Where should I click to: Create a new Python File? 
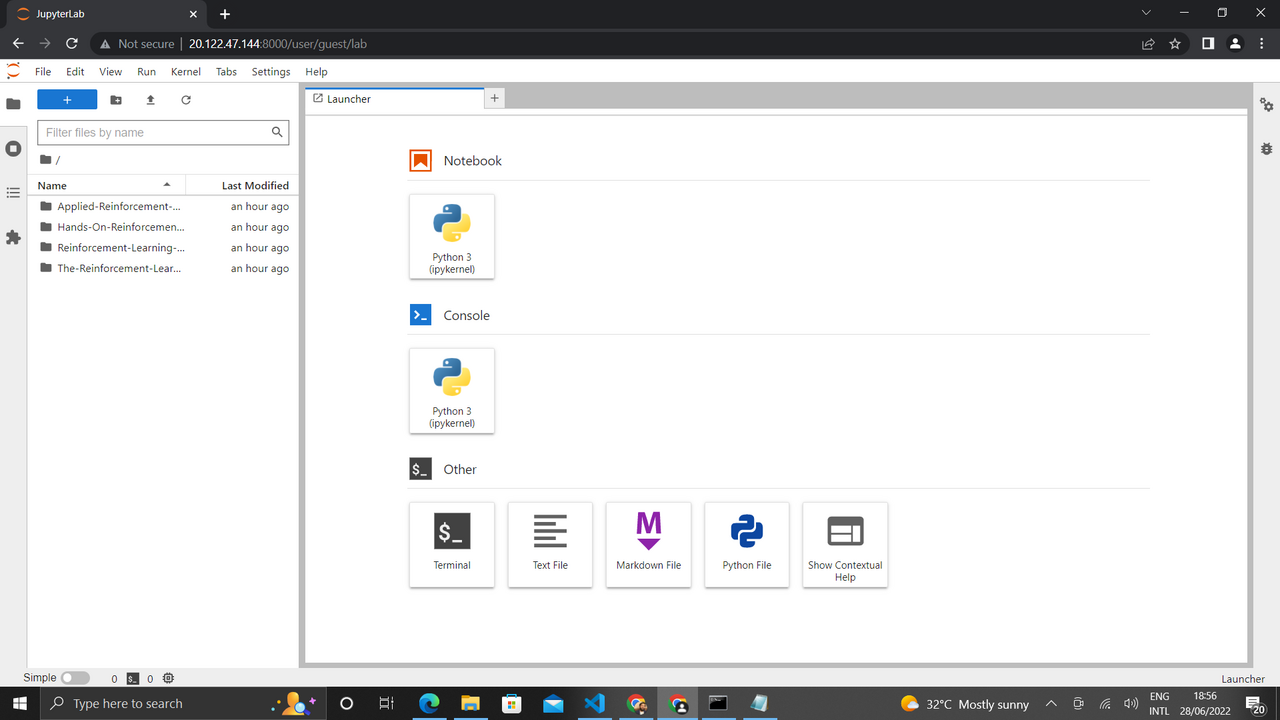coord(747,545)
